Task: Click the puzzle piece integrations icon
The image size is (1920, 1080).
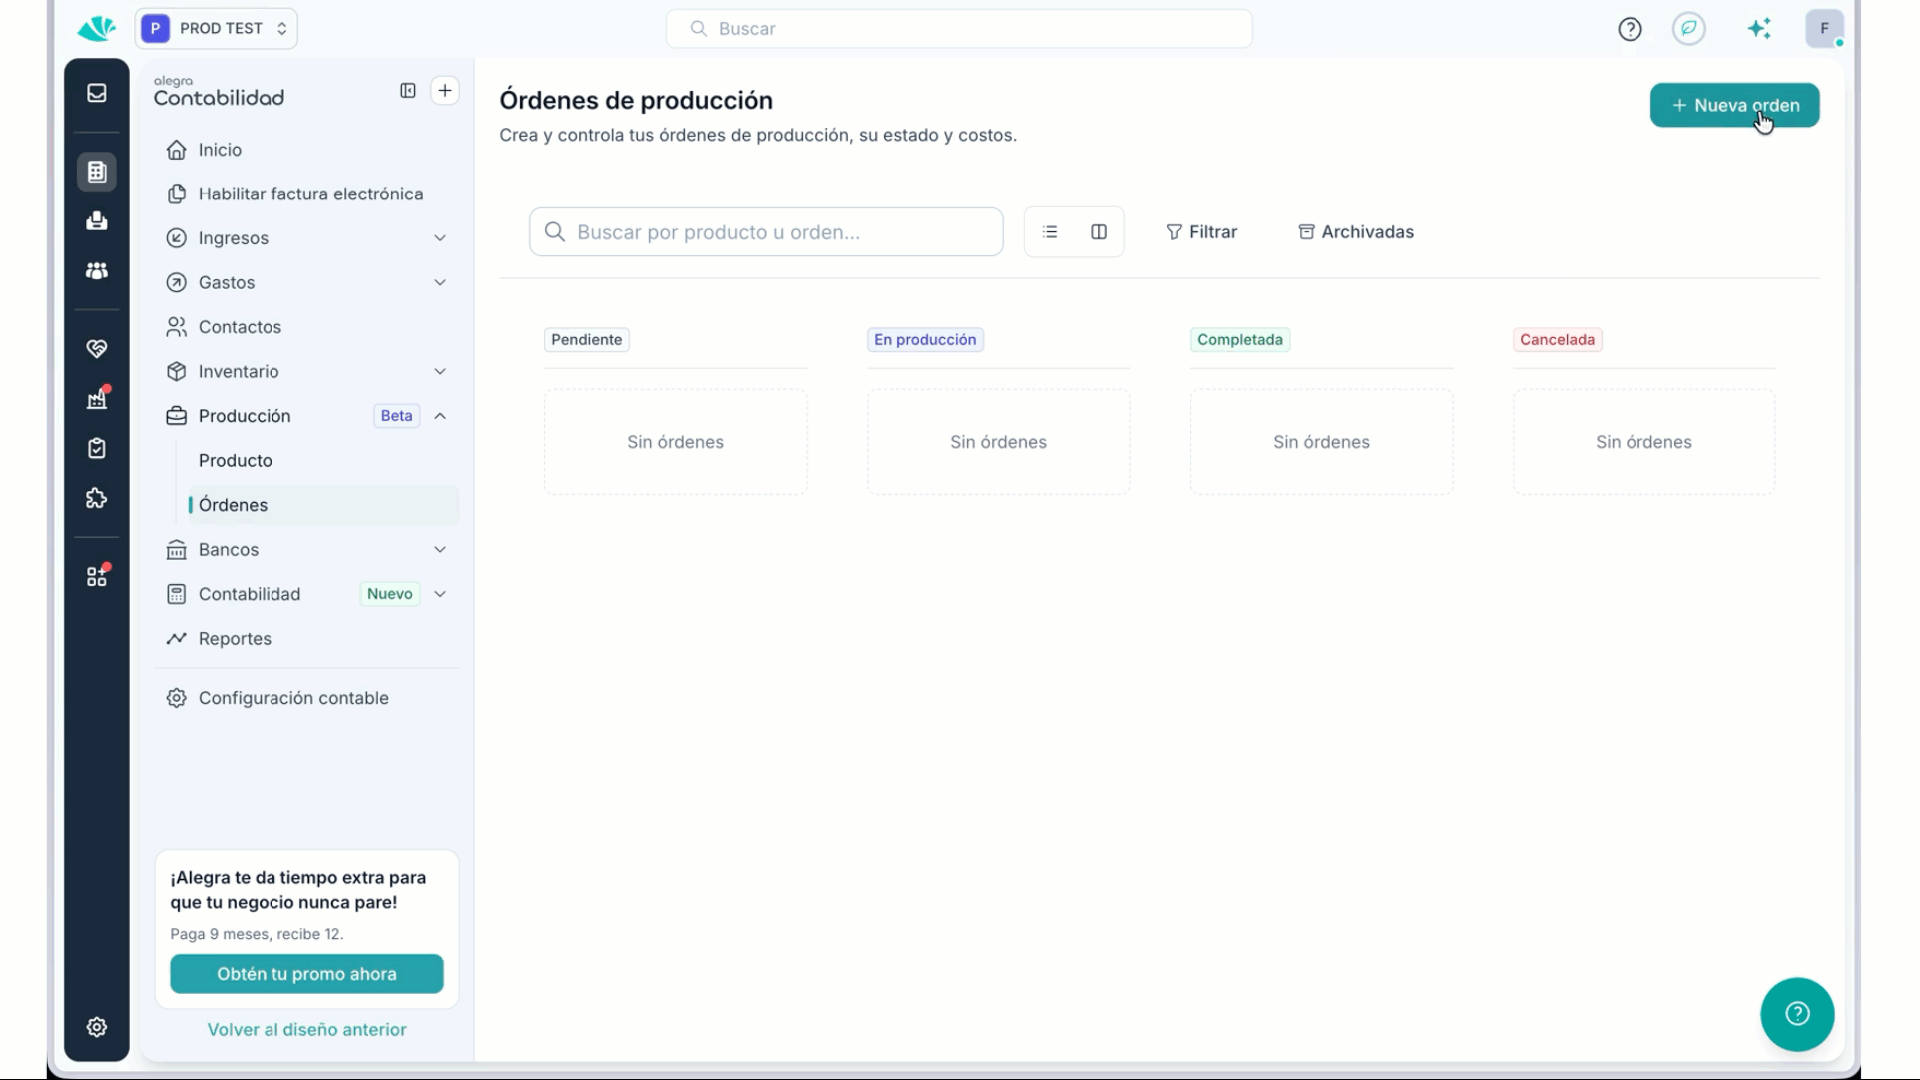Action: pos(97,498)
